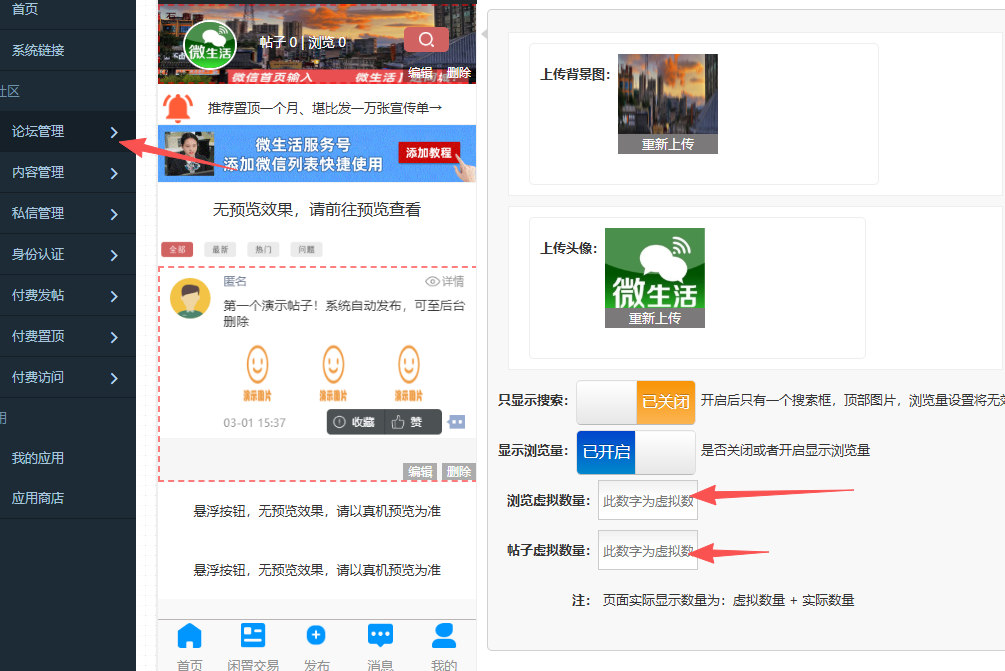Click the 赞 thumbs-up icon on the post
This screenshot has width=1005, height=671.
pyautogui.click(x=398, y=423)
